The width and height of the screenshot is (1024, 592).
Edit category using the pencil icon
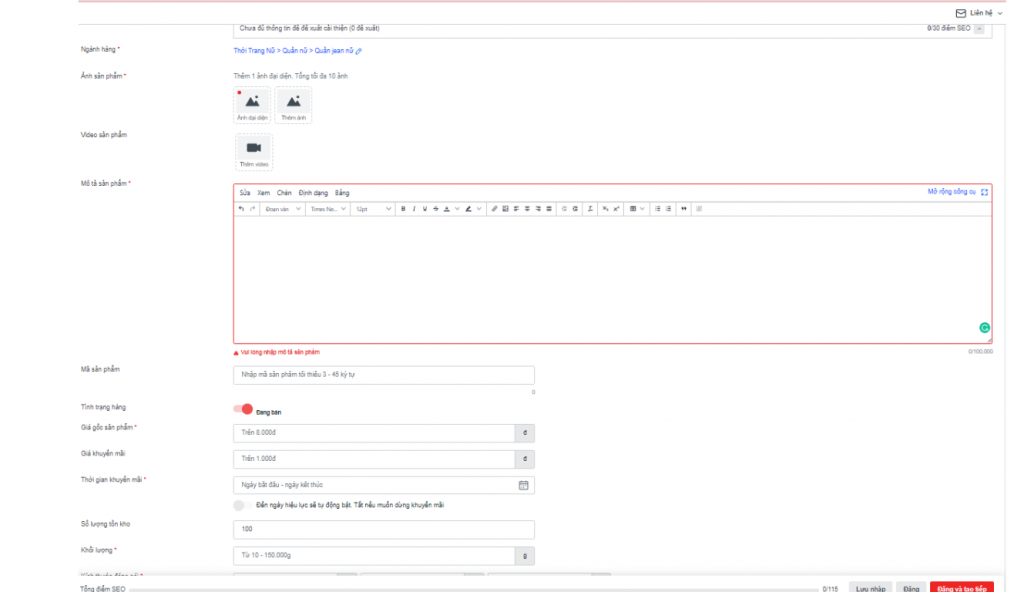(x=359, y=51)
